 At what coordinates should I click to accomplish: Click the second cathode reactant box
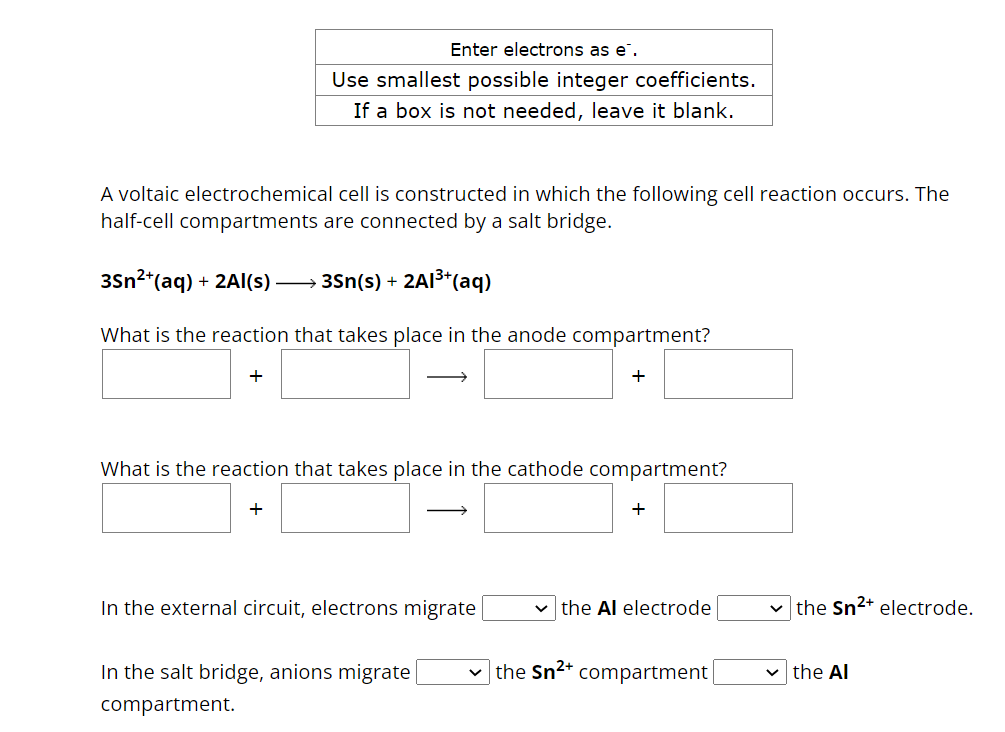tap(345, 508)
